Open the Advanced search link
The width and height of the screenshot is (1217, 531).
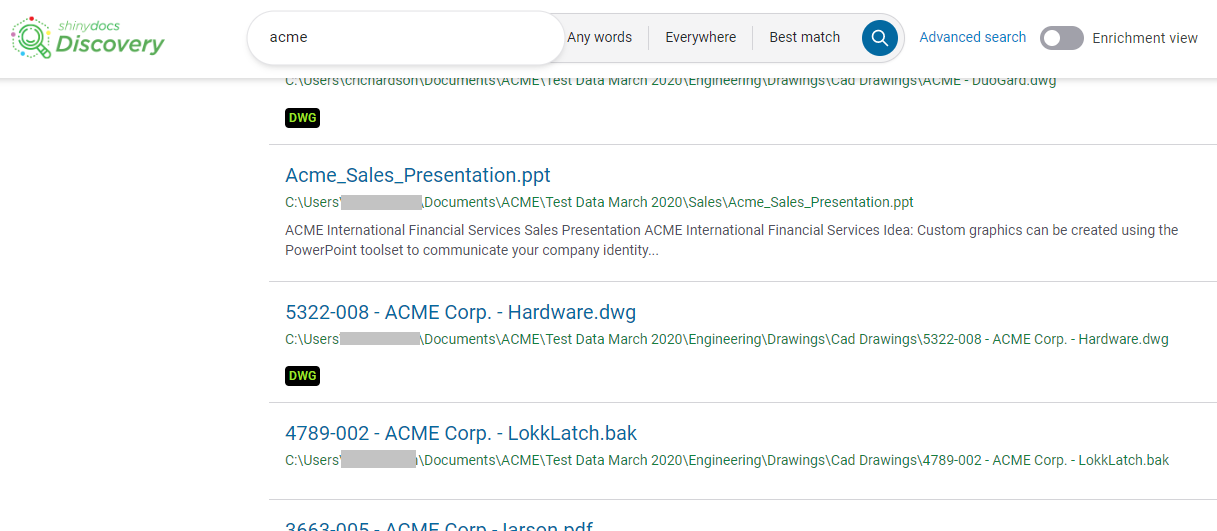tap(972, 37)
